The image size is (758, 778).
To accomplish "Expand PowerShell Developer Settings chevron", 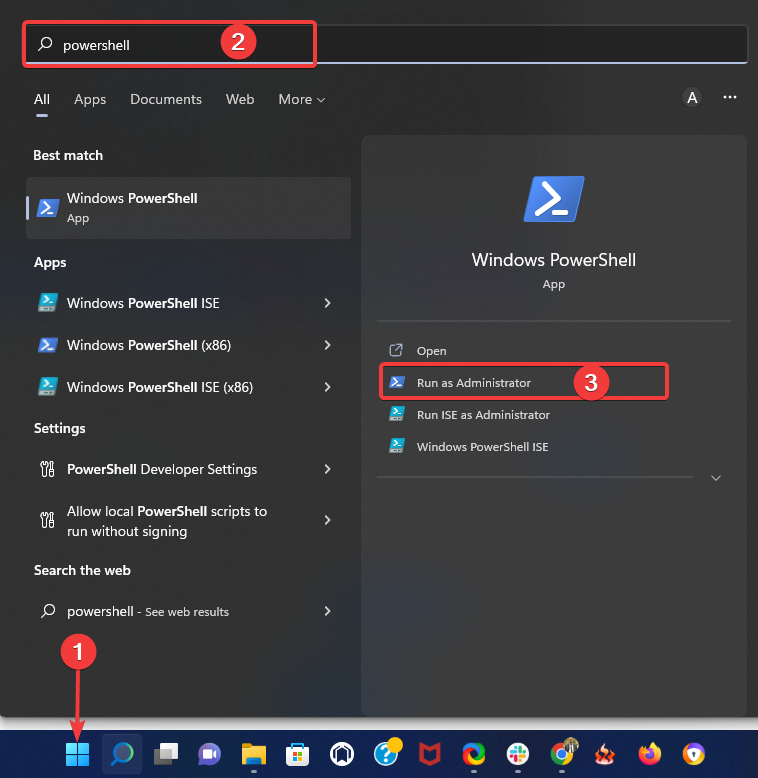I will point(327,469).
